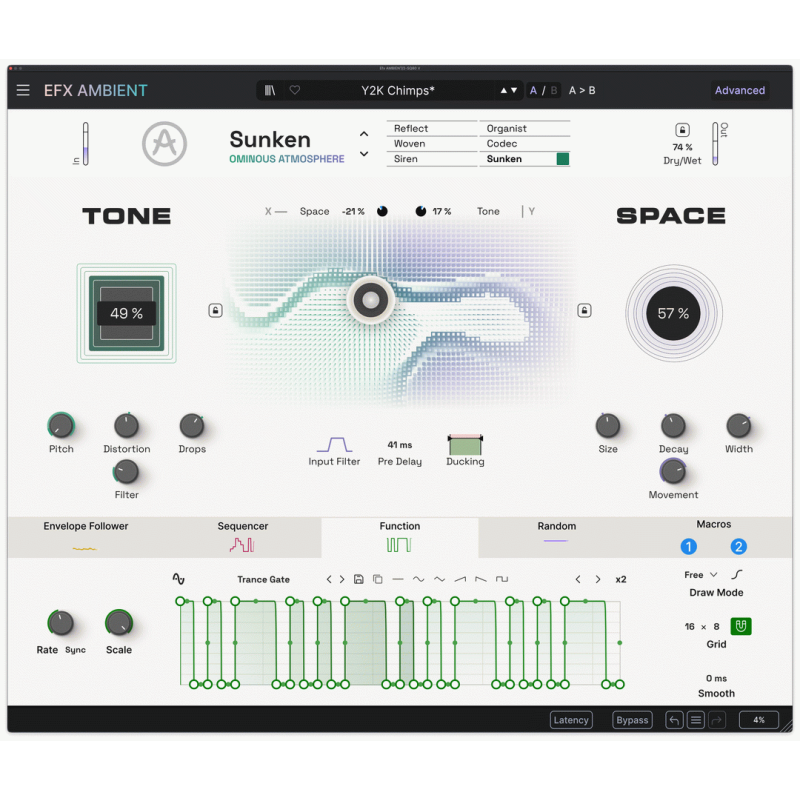Click the input level slider
This screenshot has height=800, width=800.
[86, 144]
